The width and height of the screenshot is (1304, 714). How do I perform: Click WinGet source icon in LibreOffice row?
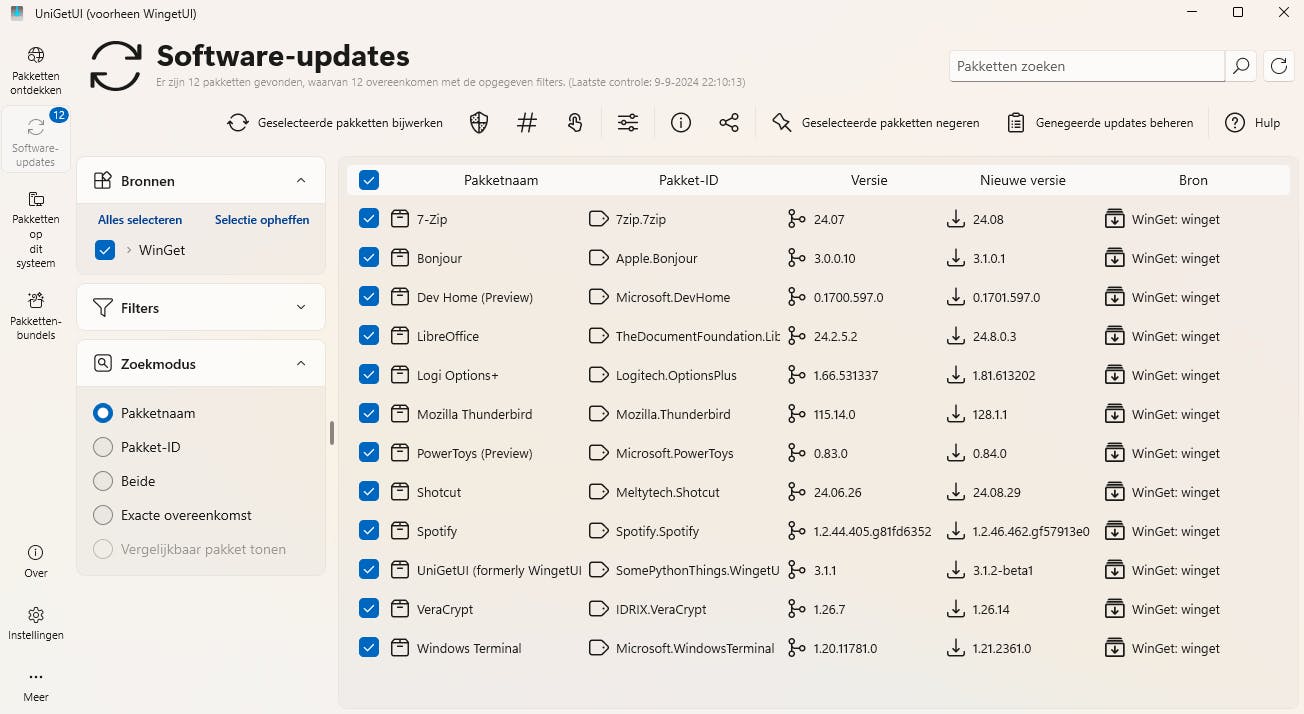click(x=1114, y=336)
